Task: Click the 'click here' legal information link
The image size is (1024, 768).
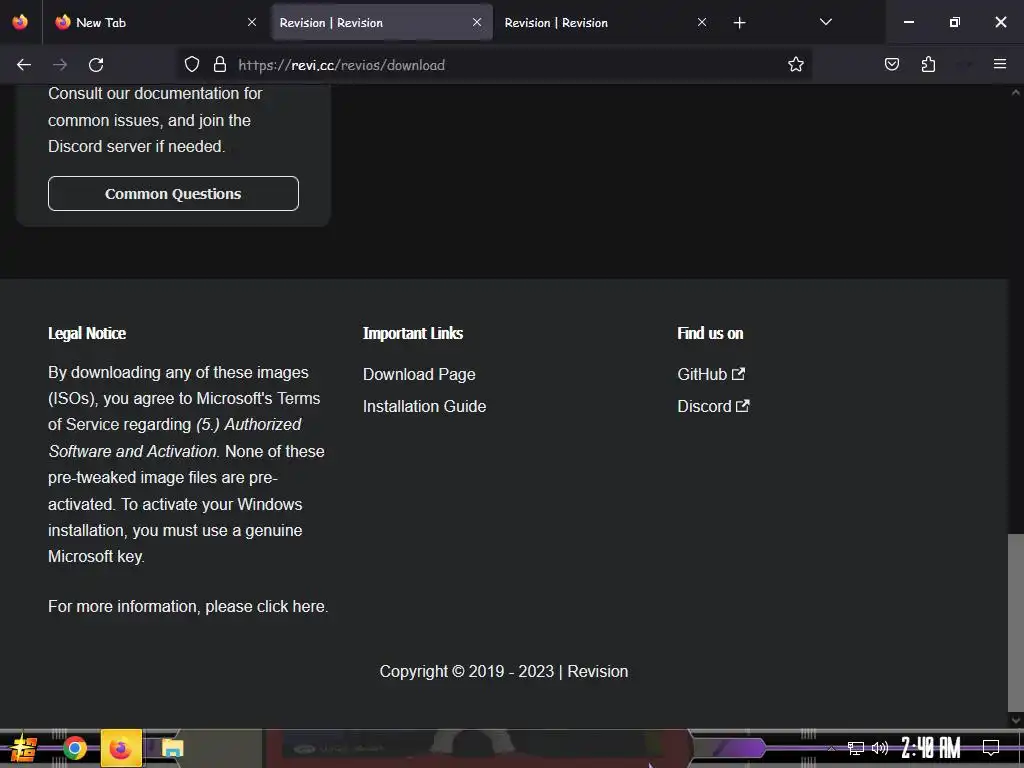Action: coord(291,606)
